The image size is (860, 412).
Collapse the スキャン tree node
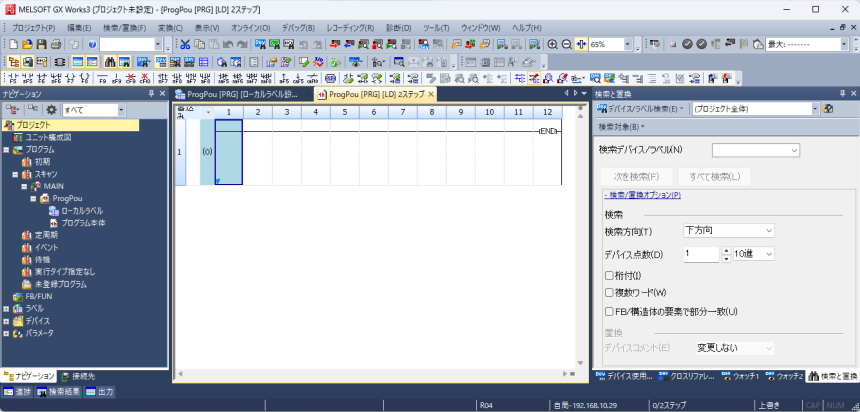(15, 173)
